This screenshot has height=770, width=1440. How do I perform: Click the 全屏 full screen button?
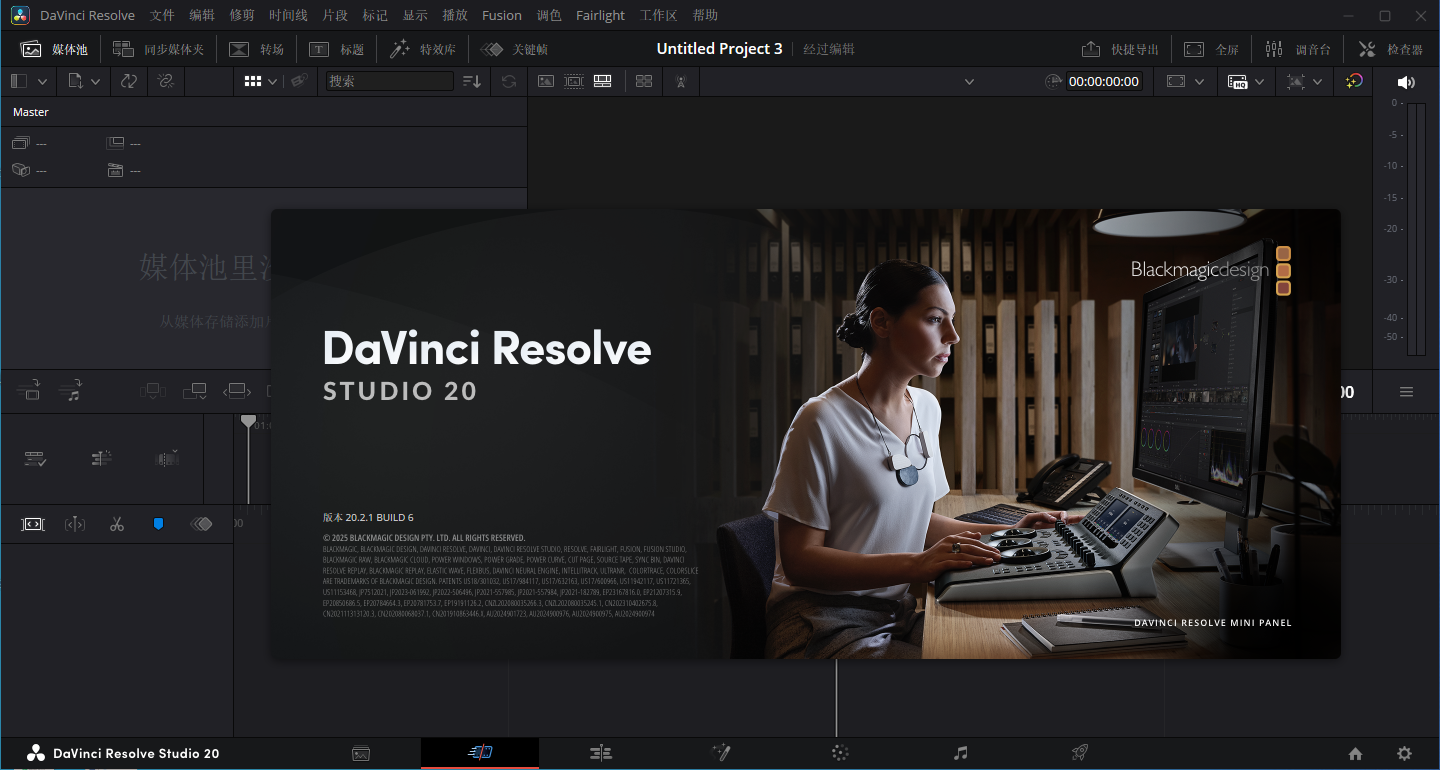click(x=1212, y=49)
